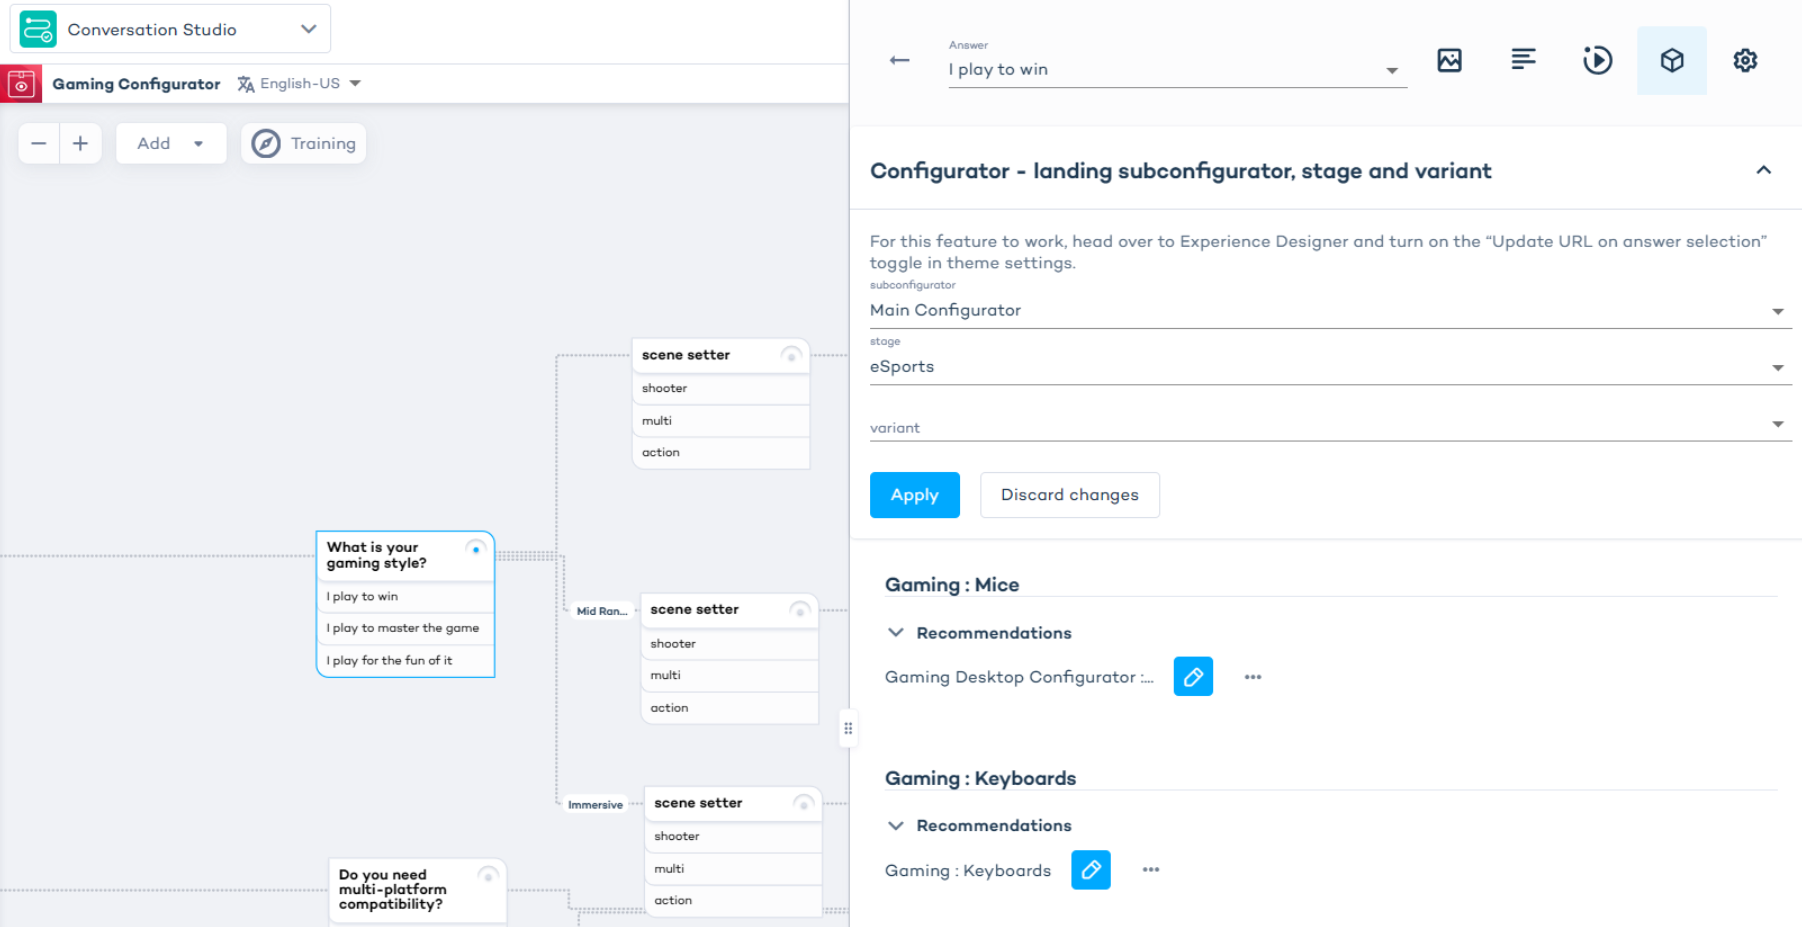
Task: Select 'multi' in the top scene setter
Action: click(720, 421)
